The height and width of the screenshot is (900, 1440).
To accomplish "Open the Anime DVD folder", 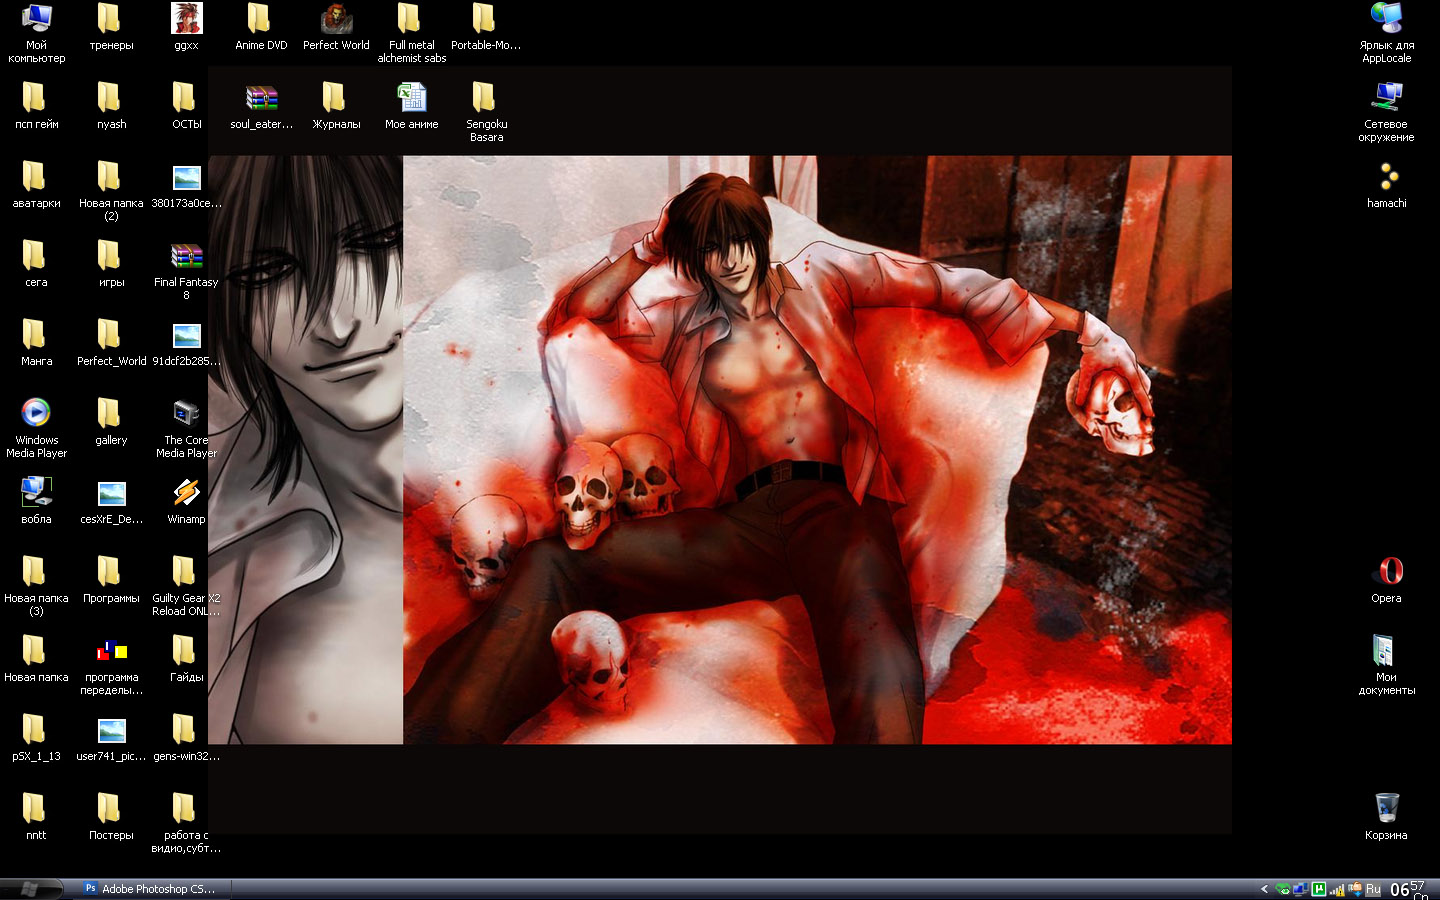I will point(261,26).
